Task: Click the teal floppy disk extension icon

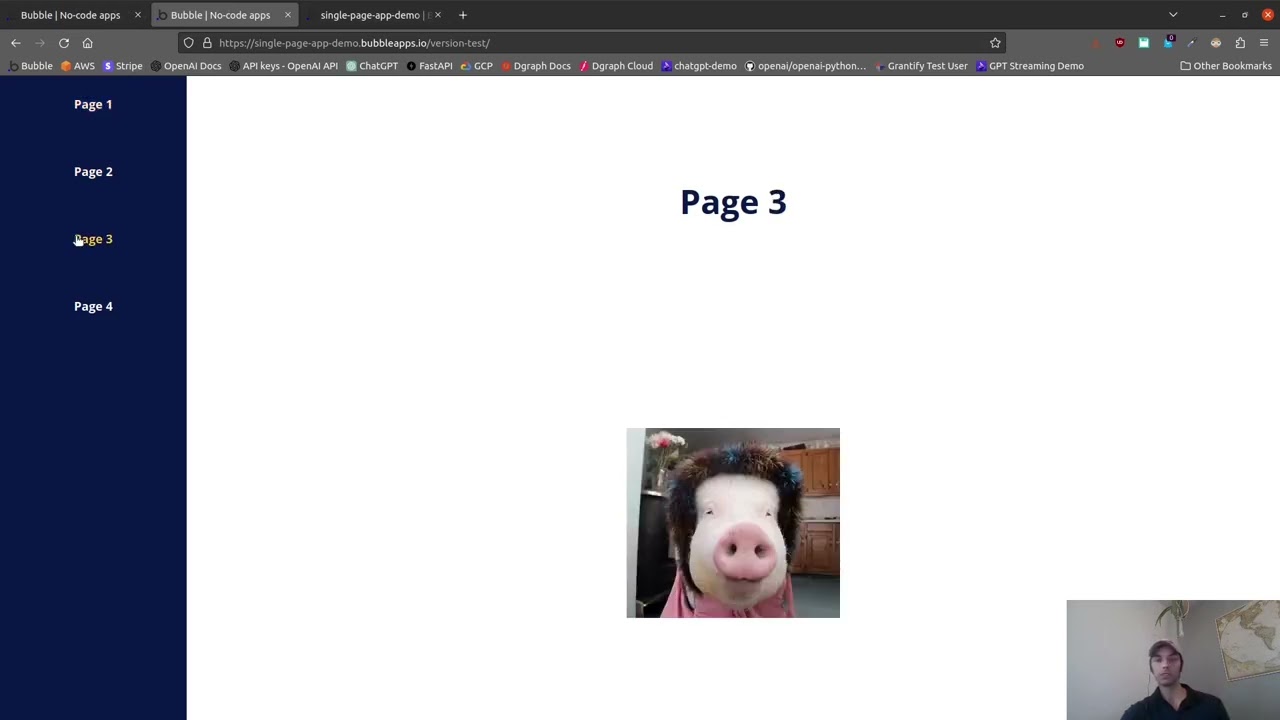Action: pos(1144,43)
